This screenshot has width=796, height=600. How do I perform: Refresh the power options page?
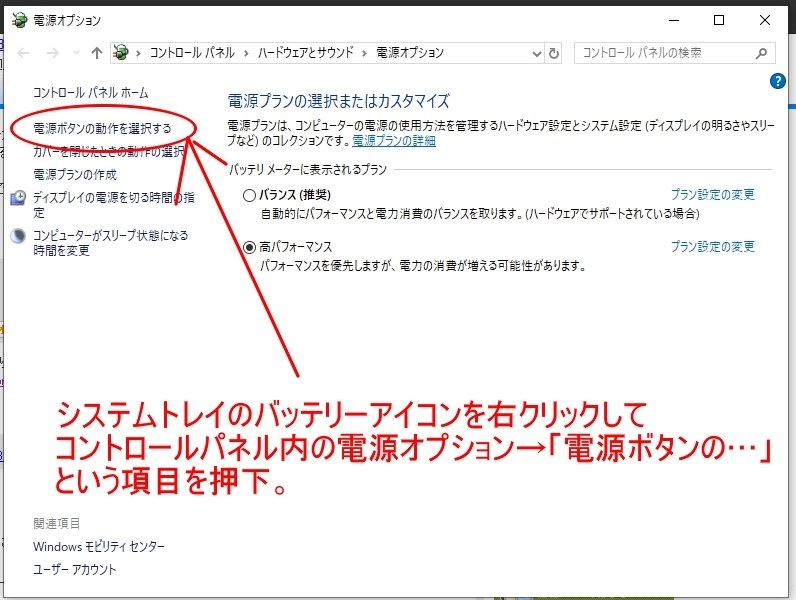554,53
